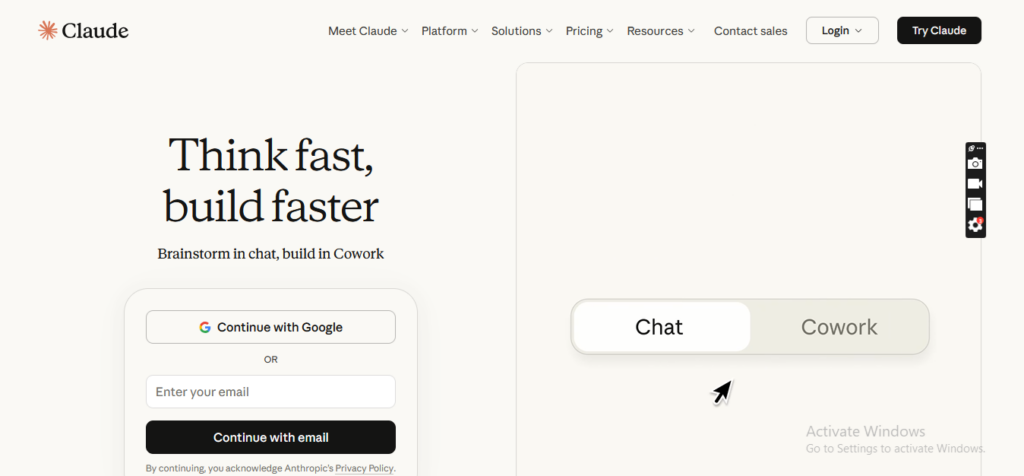Click Contact sales in the navigation
The width and height of the screenshot is (1024, 476).
750,31
